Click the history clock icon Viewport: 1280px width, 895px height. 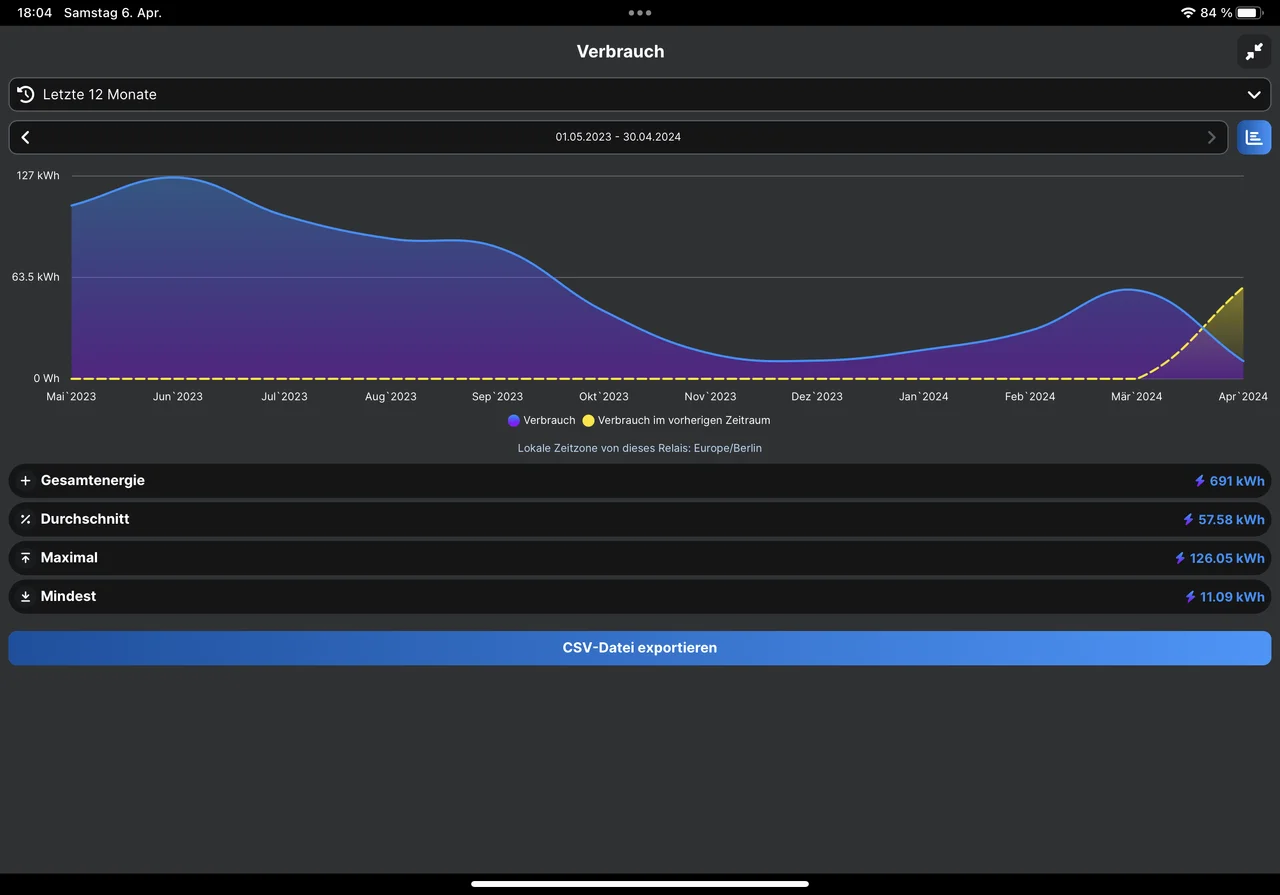[26, 94]
